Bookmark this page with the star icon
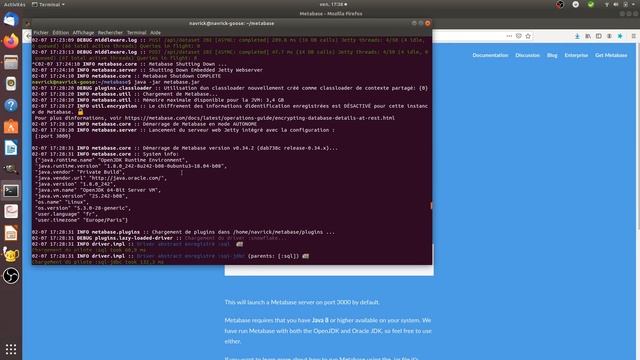Viewport: 640px width, 360px height. [x=528, y=36]
